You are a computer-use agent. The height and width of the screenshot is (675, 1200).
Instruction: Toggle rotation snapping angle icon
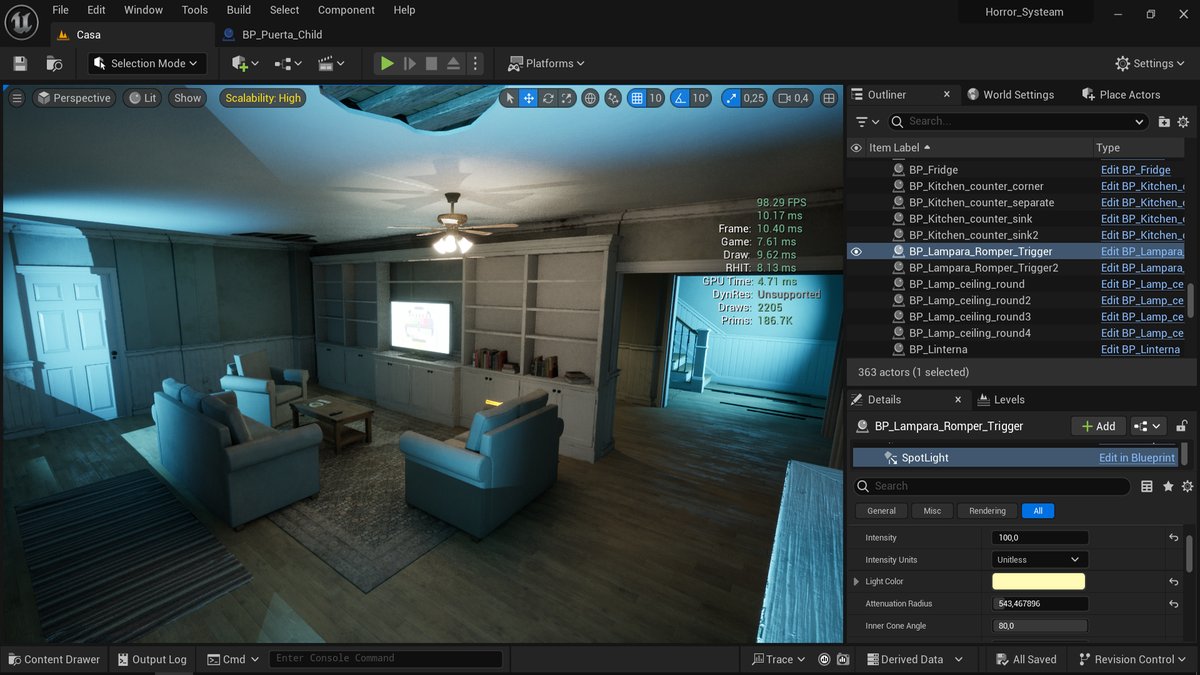[x=680, y=98]
